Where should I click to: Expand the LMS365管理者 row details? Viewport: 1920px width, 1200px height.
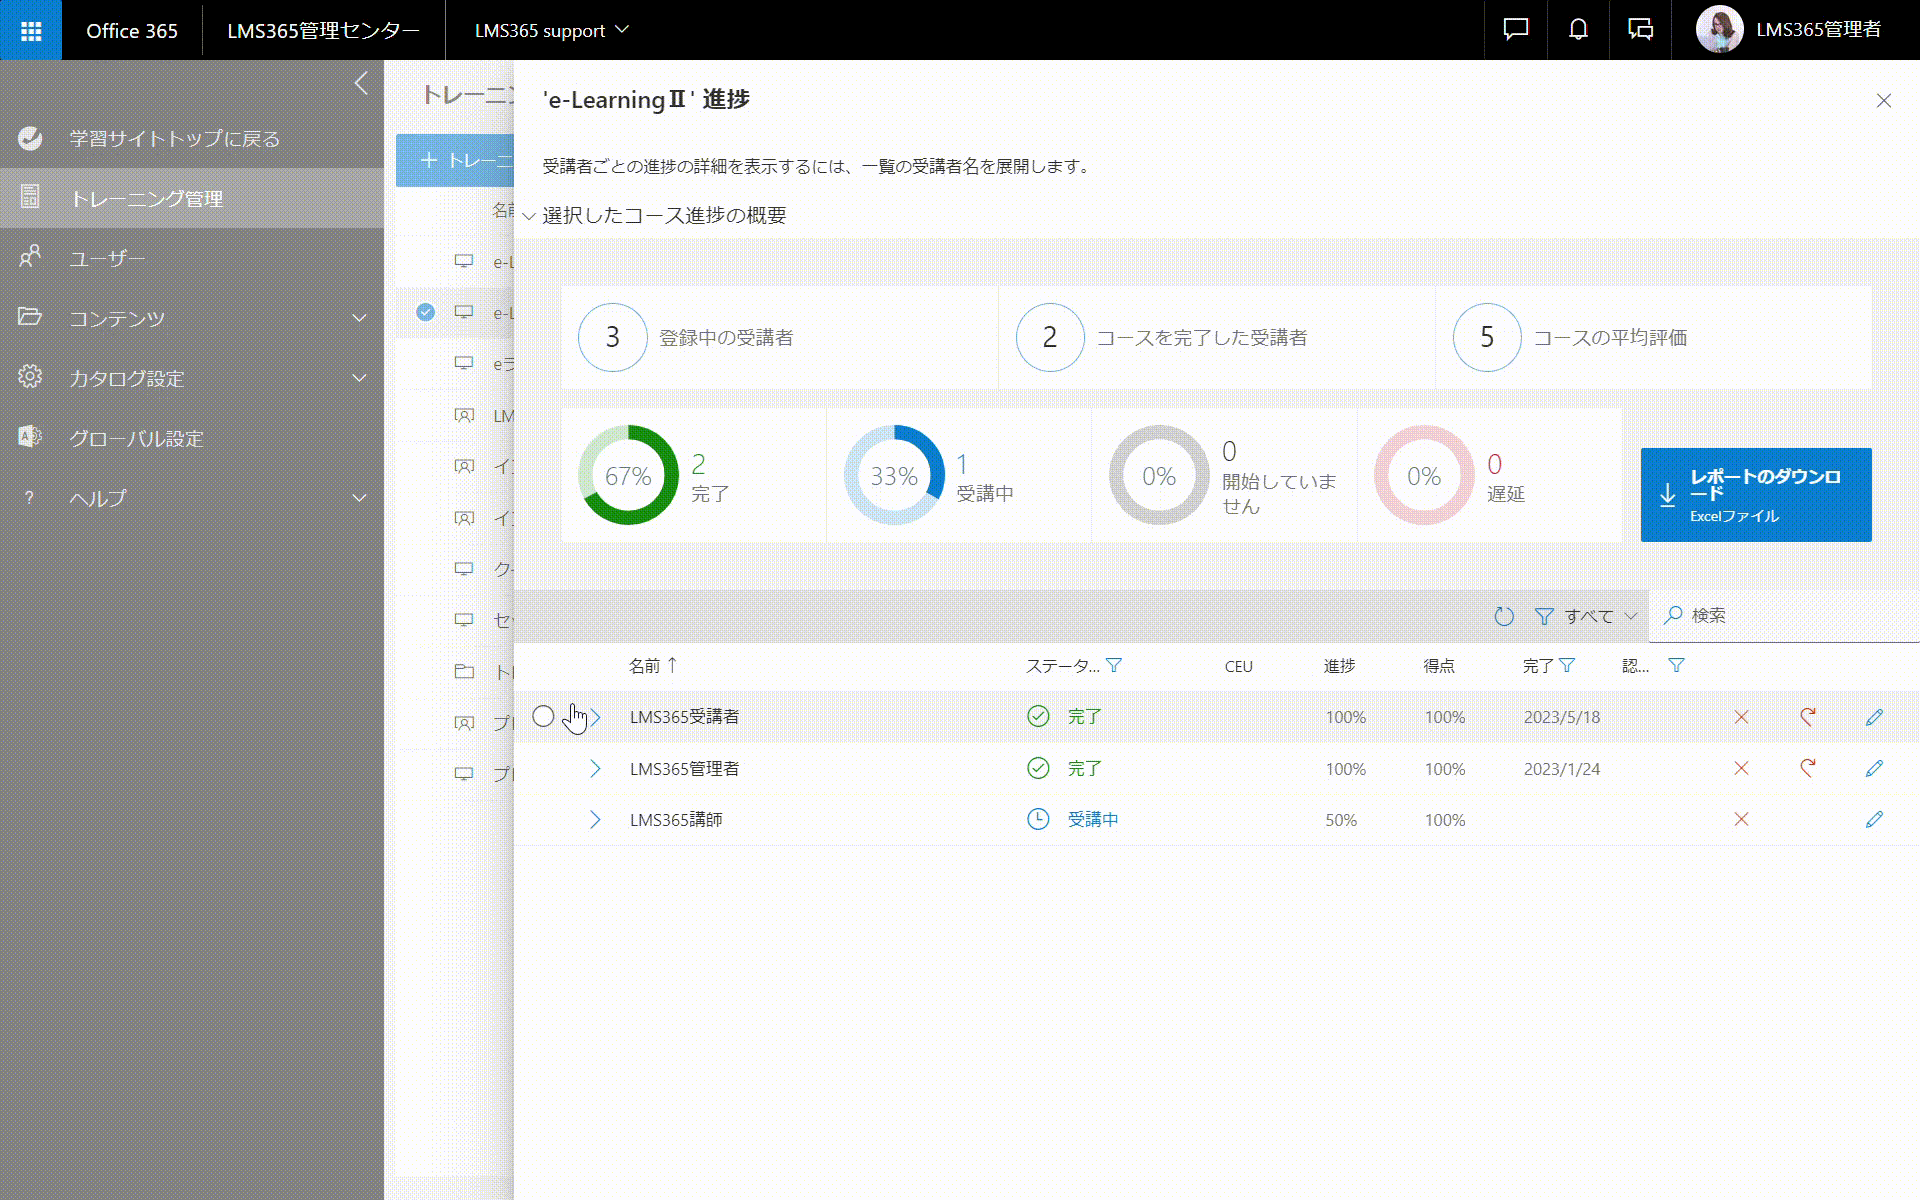(x=595, y=768)
